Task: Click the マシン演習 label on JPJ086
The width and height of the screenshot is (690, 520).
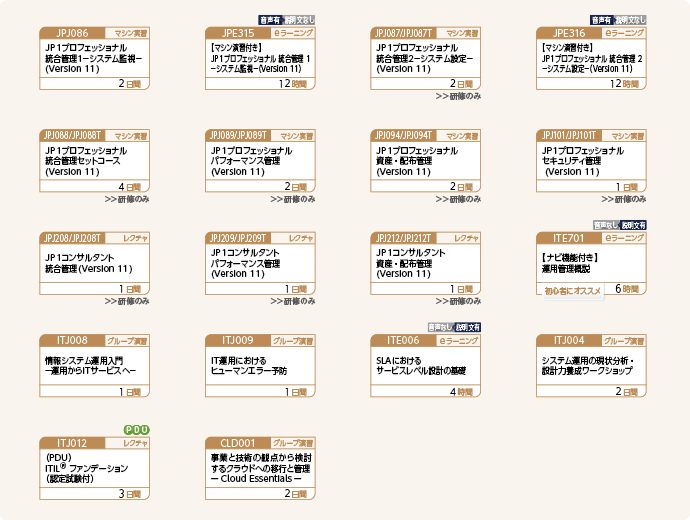Action: tap(131, 33)
